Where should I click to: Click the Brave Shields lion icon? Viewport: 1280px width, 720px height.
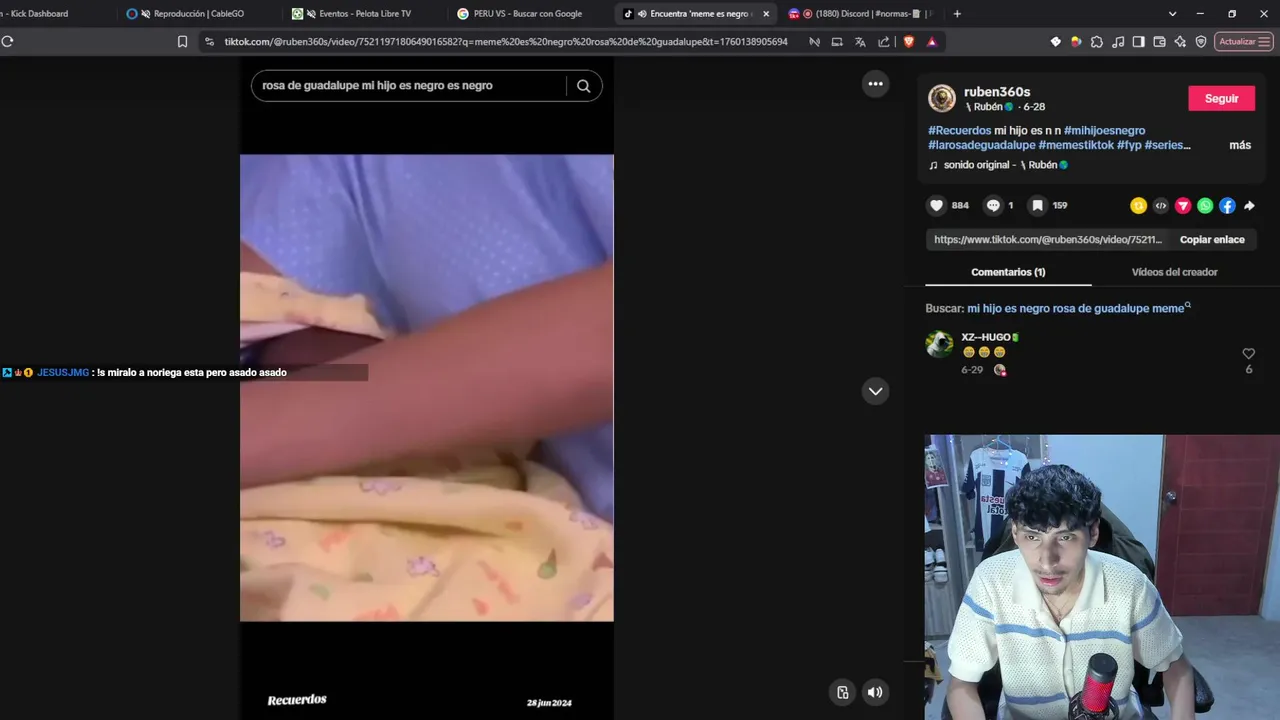pos(908,42)
